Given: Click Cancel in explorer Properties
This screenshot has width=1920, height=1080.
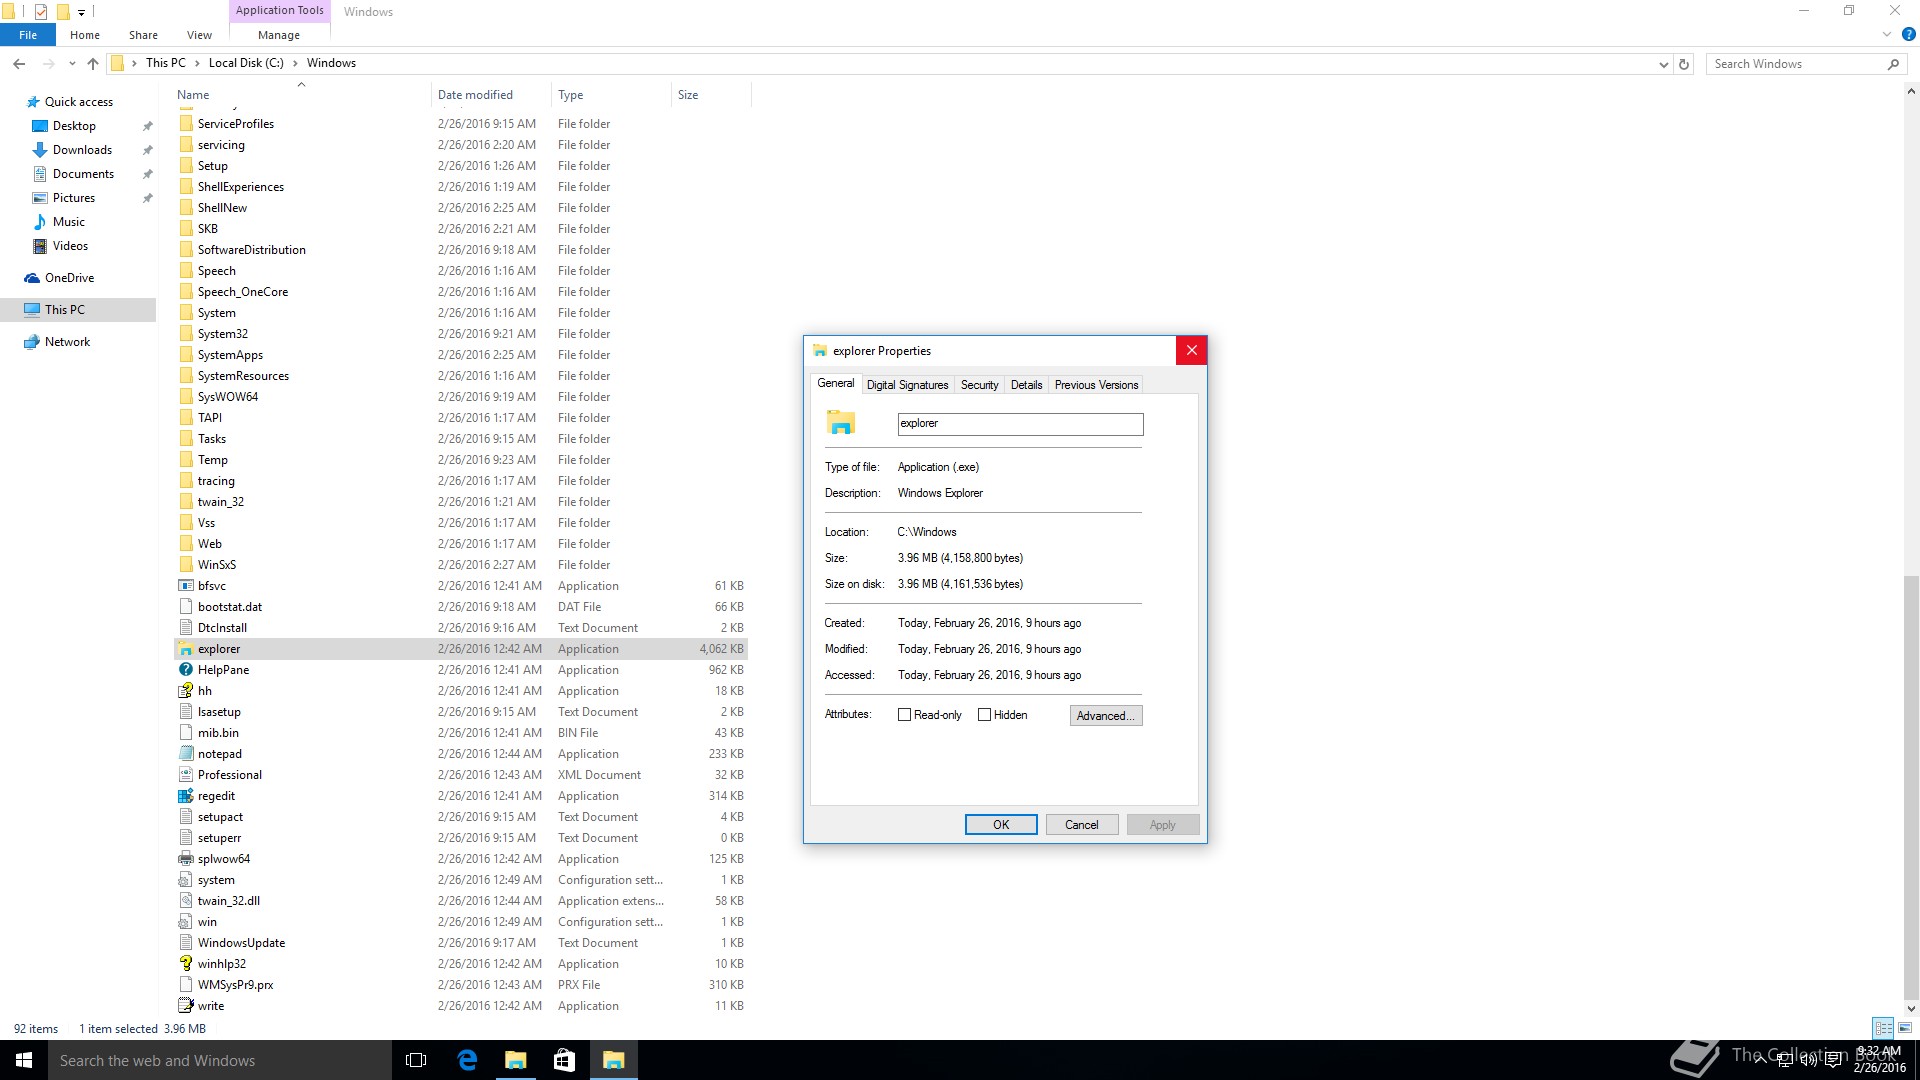Looking at the screenshot, I should [1082, 825].
